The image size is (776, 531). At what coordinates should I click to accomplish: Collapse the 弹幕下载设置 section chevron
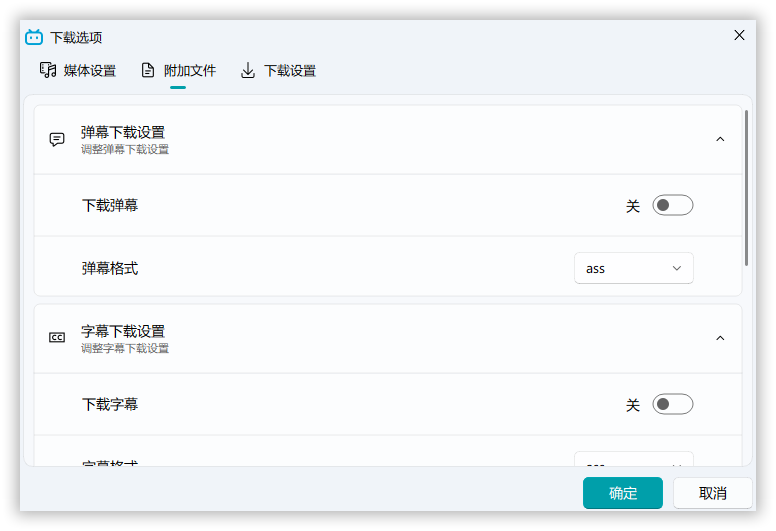[720, 139]
